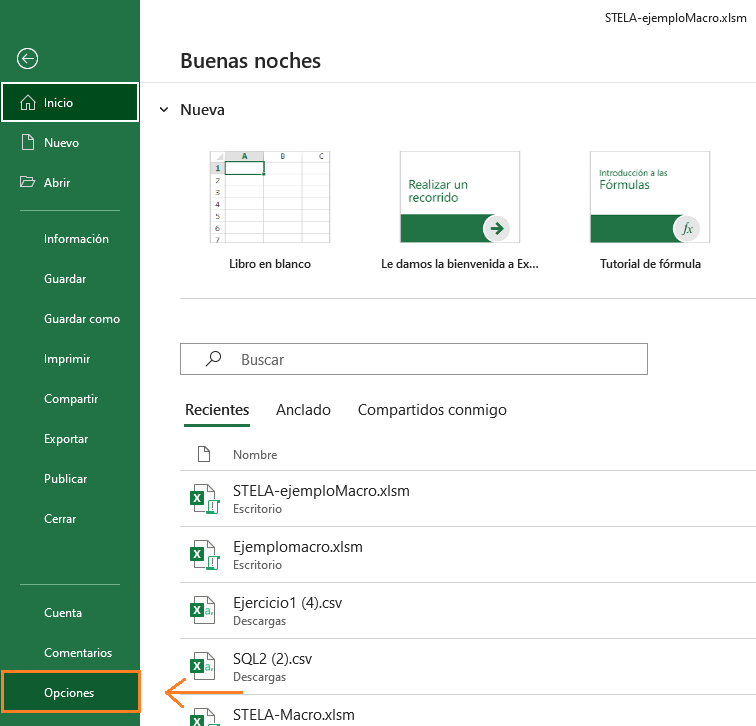
Task: Open recent file STELA-ejemploMacro.xlsm
Action: 468,499
